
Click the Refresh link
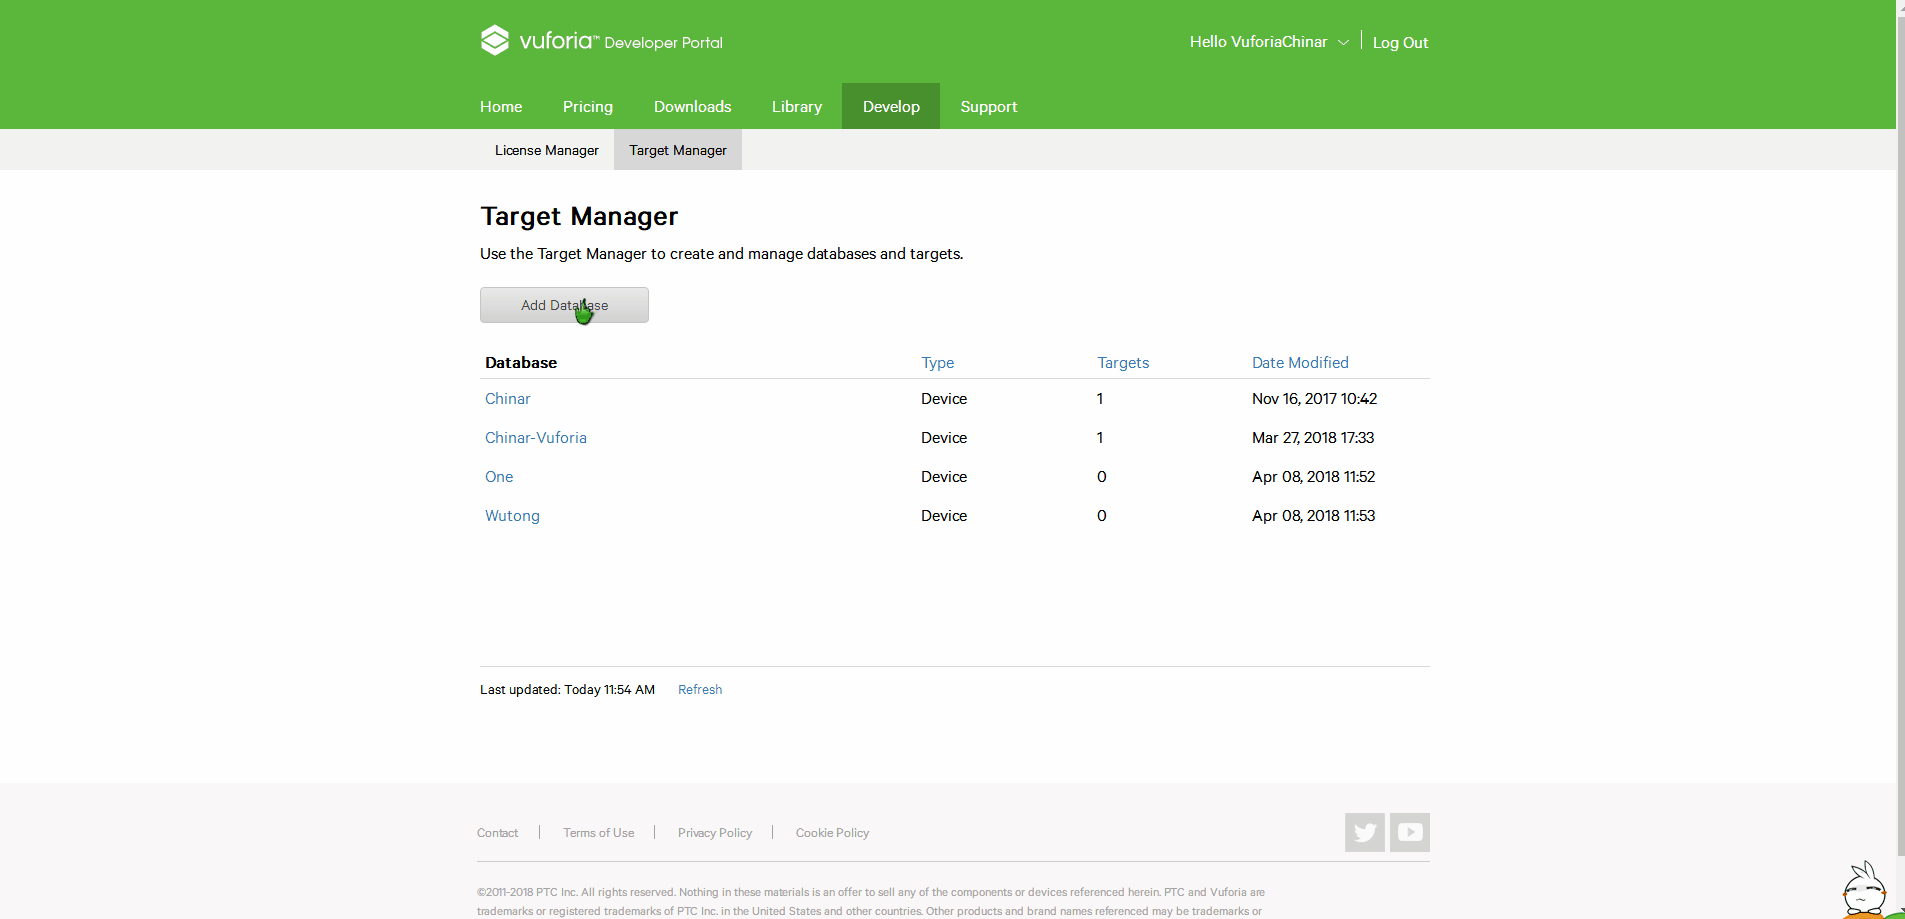pyautogui.click(x=700, y=689)
